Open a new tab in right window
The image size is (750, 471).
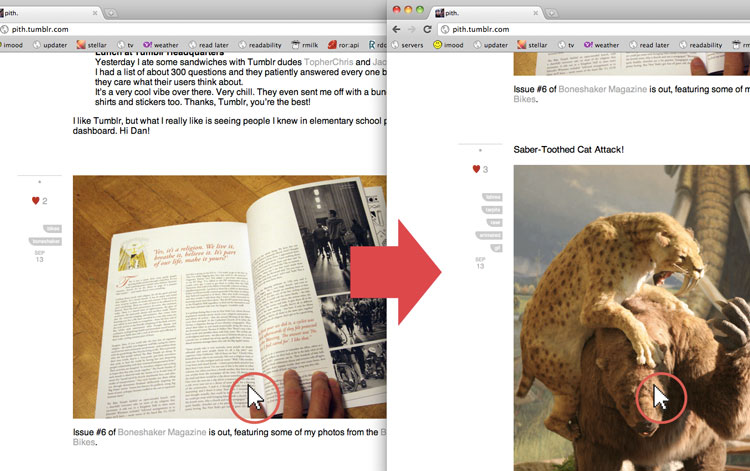coord(551,13)
